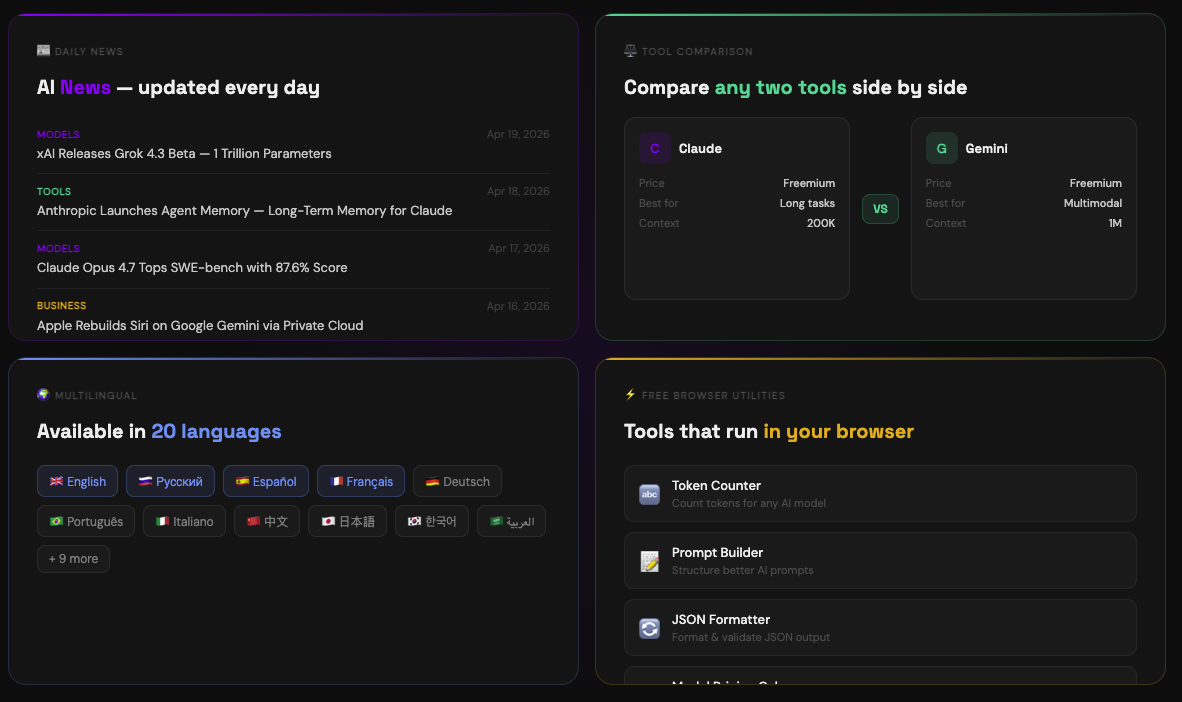Click 'Count tokens for any AI model' description

pos(749,503)
